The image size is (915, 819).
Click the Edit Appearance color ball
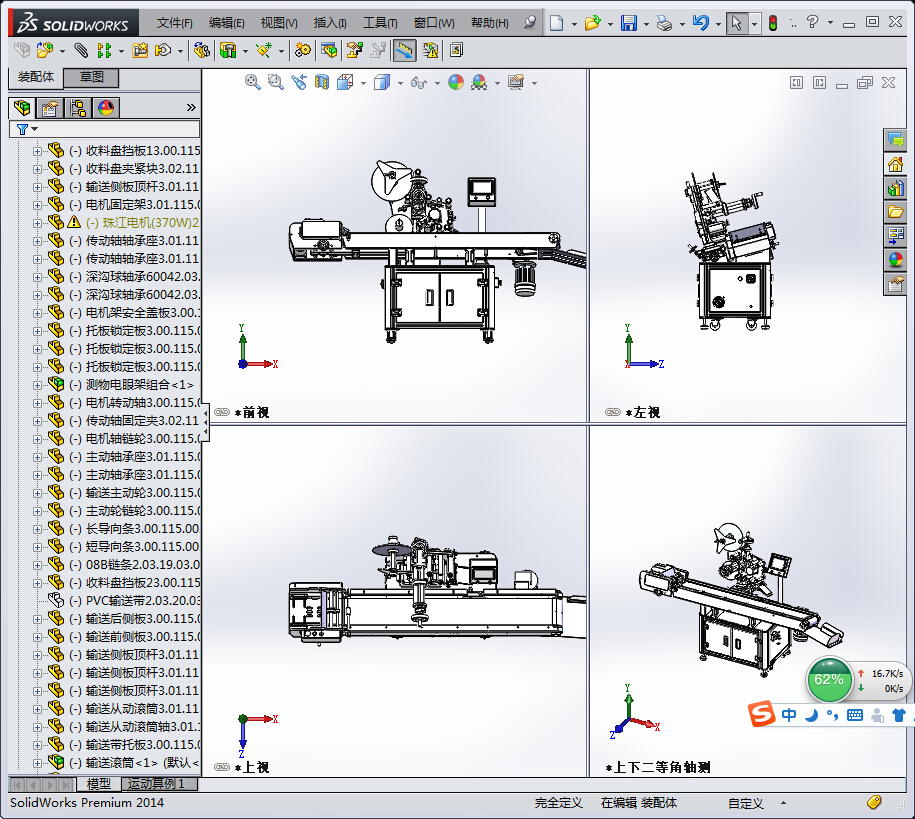click(x=456, y=82)
